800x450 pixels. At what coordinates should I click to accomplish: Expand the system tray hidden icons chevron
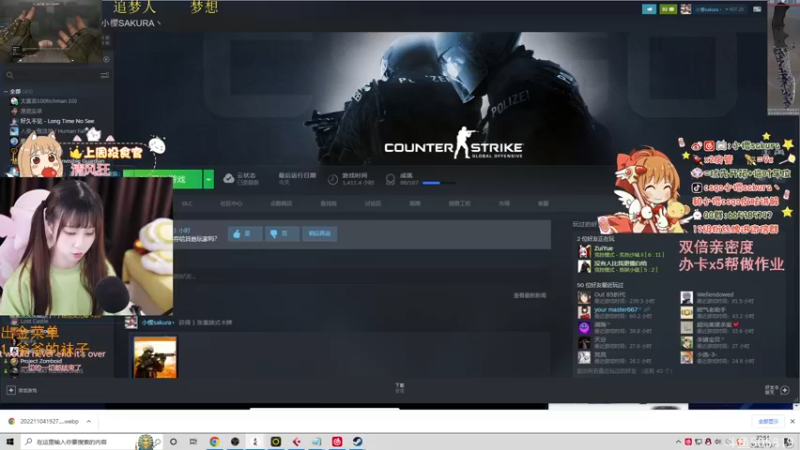[678, 442]
